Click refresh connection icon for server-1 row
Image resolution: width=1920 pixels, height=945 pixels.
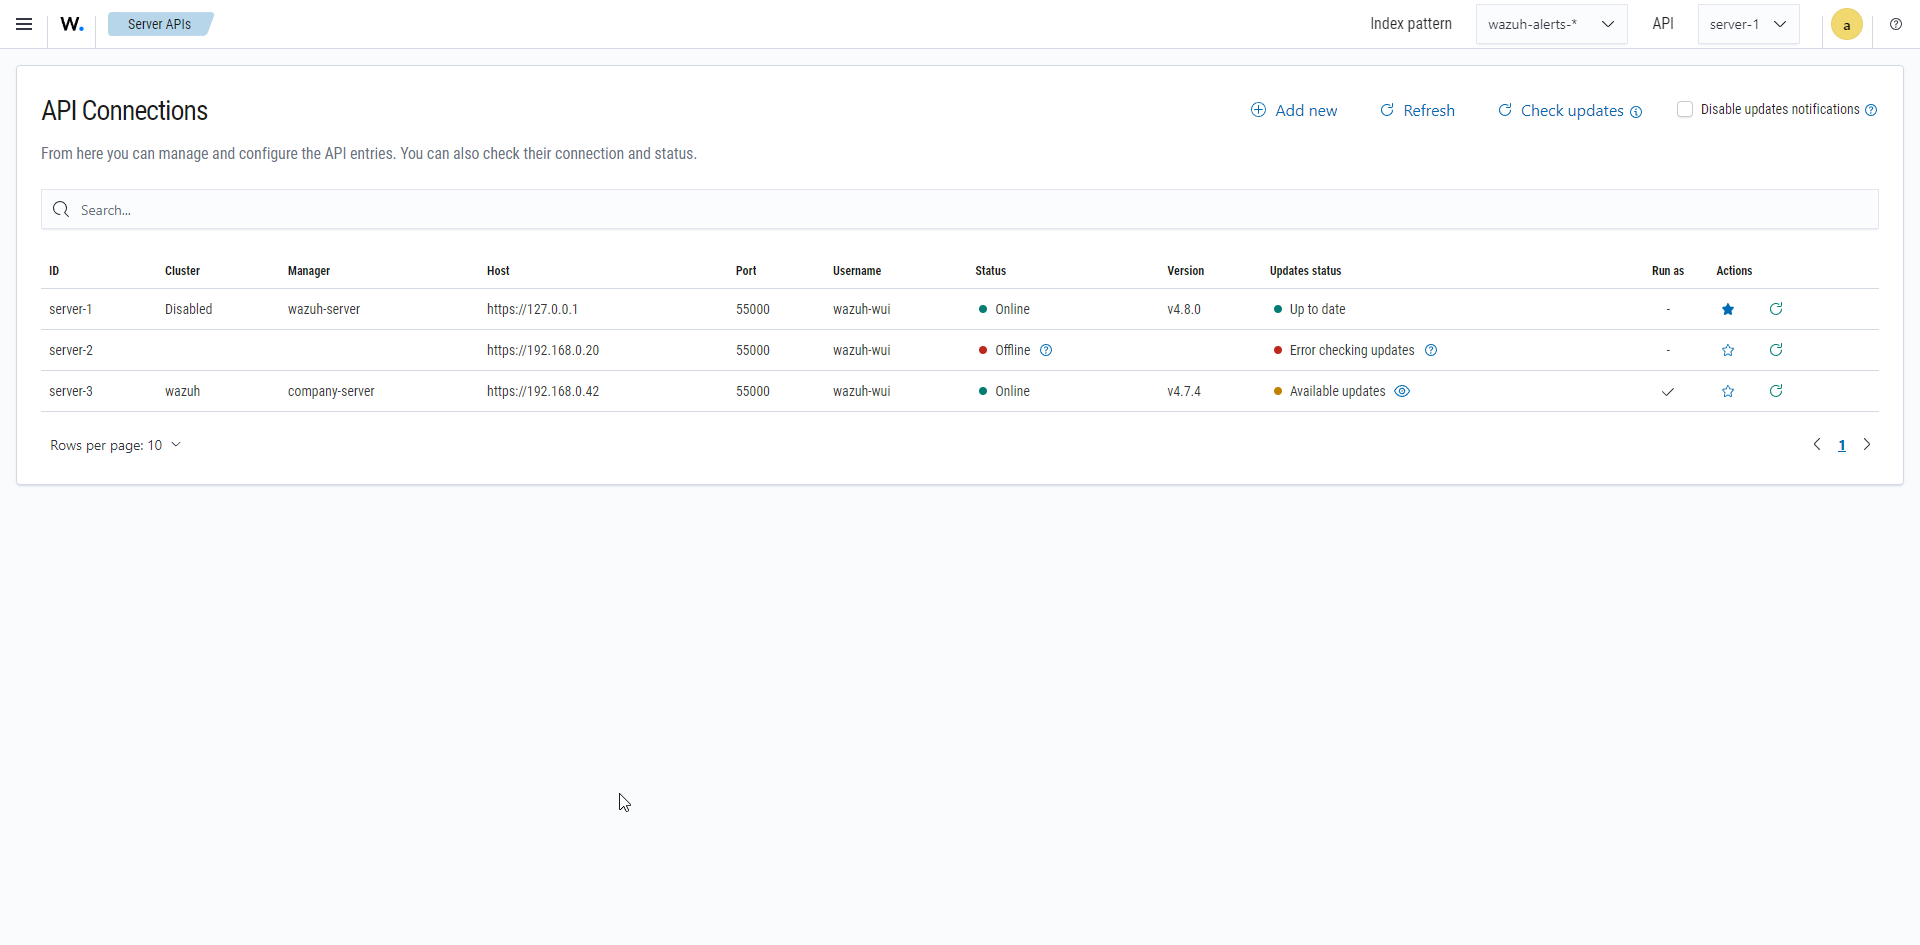coord(1775,309)
